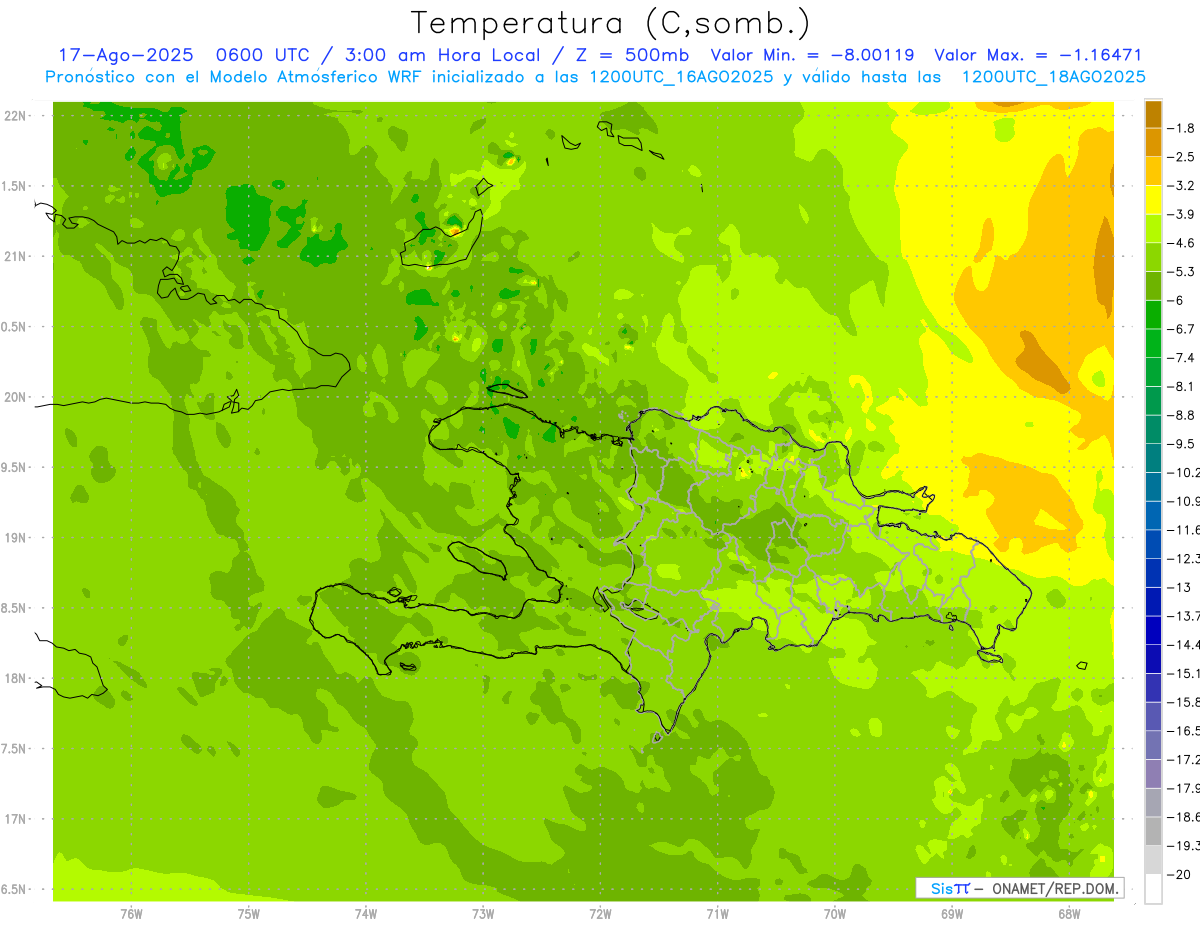The width and height of the screenshot is (1200, 927).
Task: Click the "74W" longitude label
Action: point(365,913)
